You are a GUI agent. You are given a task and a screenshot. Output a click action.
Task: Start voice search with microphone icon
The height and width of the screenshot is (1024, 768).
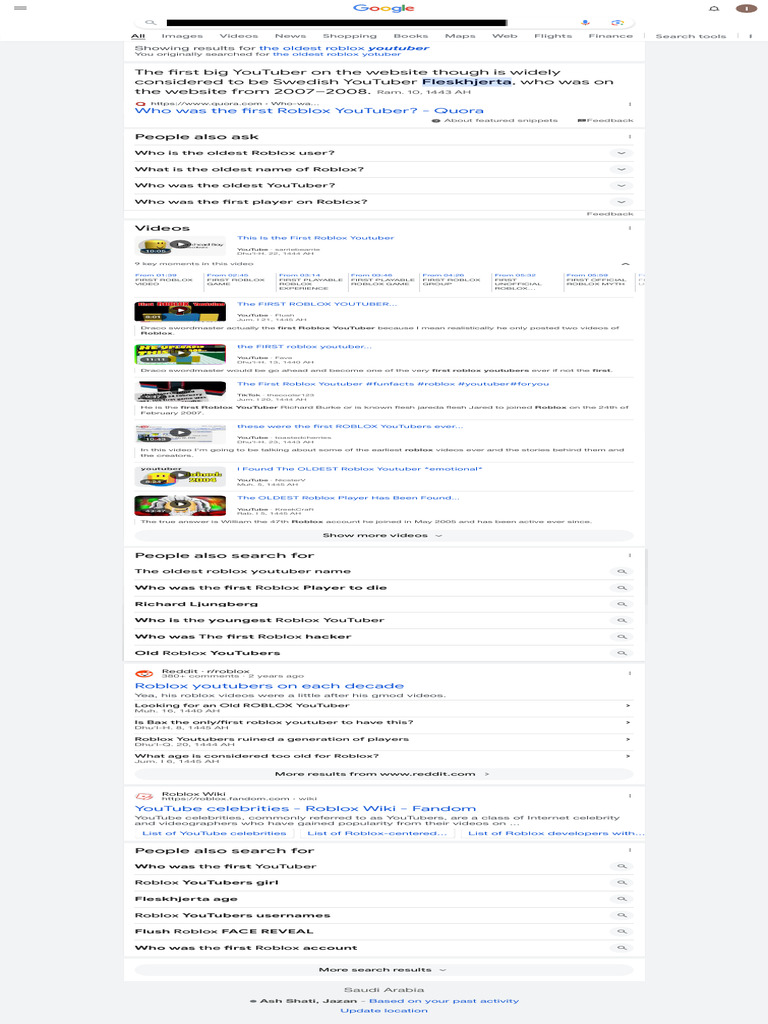(x=585, y=22)
